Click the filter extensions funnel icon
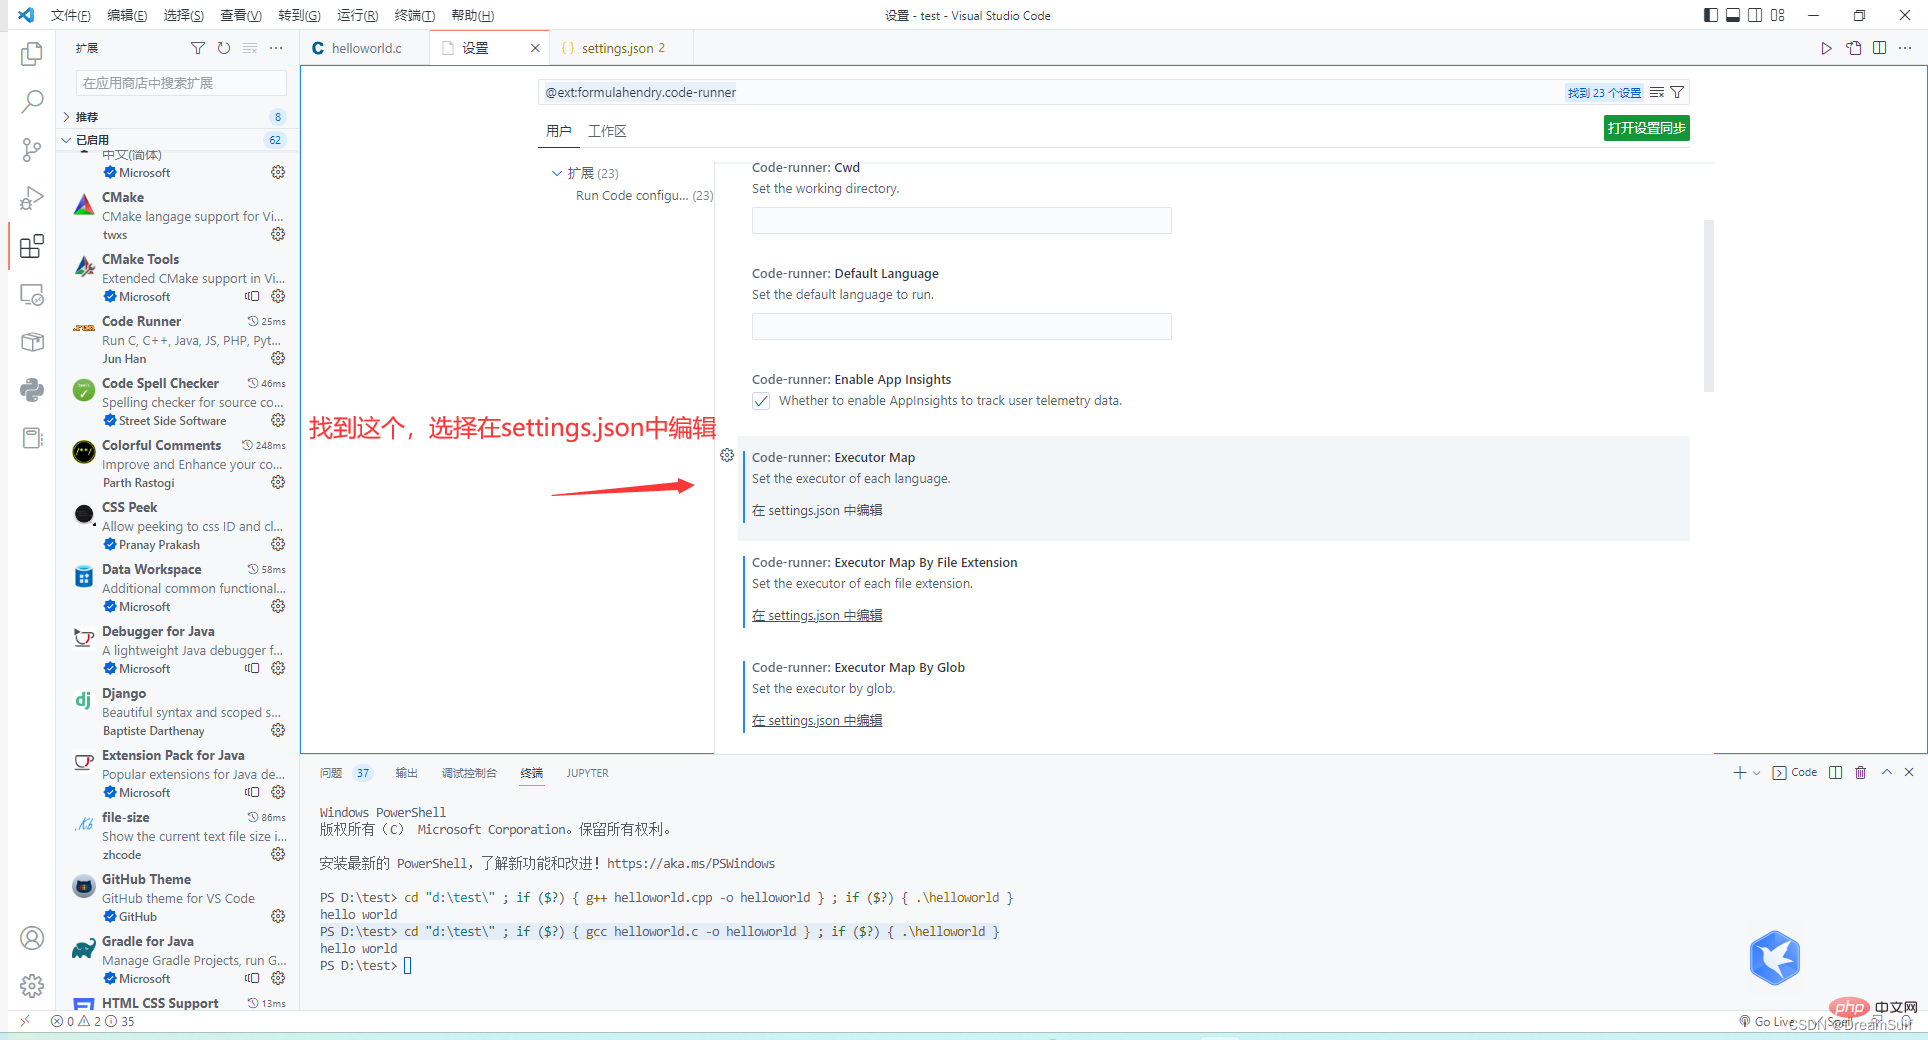The height and width of the screenshot is (1040, 1928). pos(198,48)
